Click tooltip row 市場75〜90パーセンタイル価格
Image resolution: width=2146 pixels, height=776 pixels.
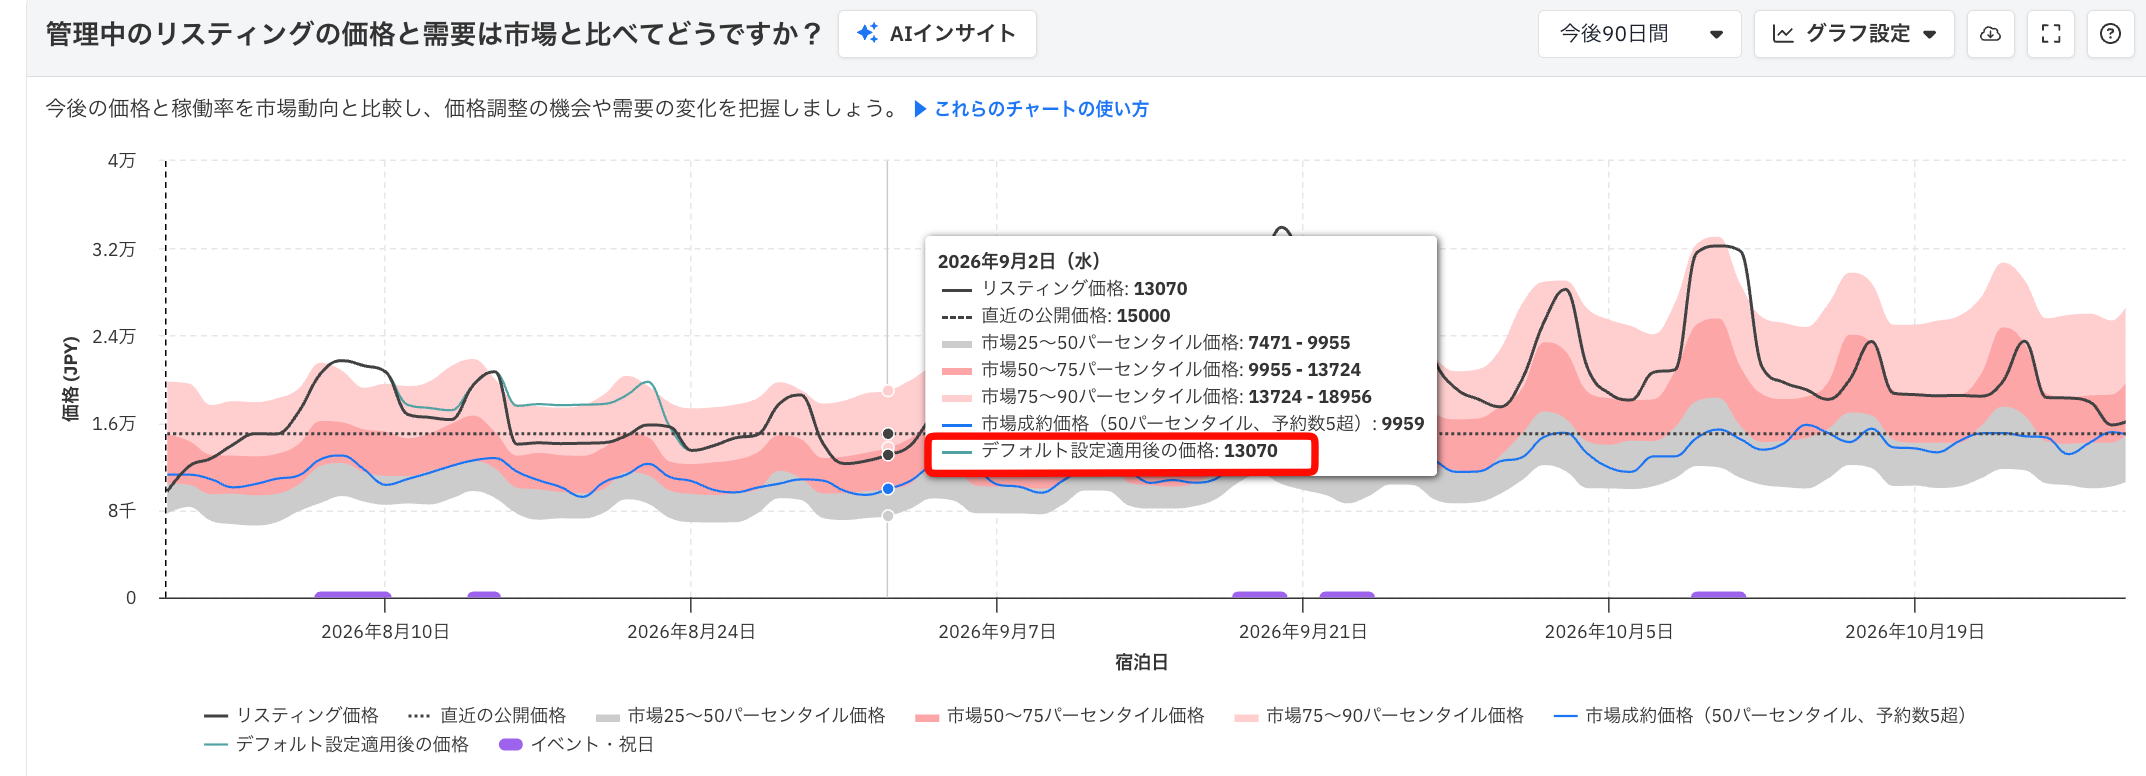(1157, 397)
